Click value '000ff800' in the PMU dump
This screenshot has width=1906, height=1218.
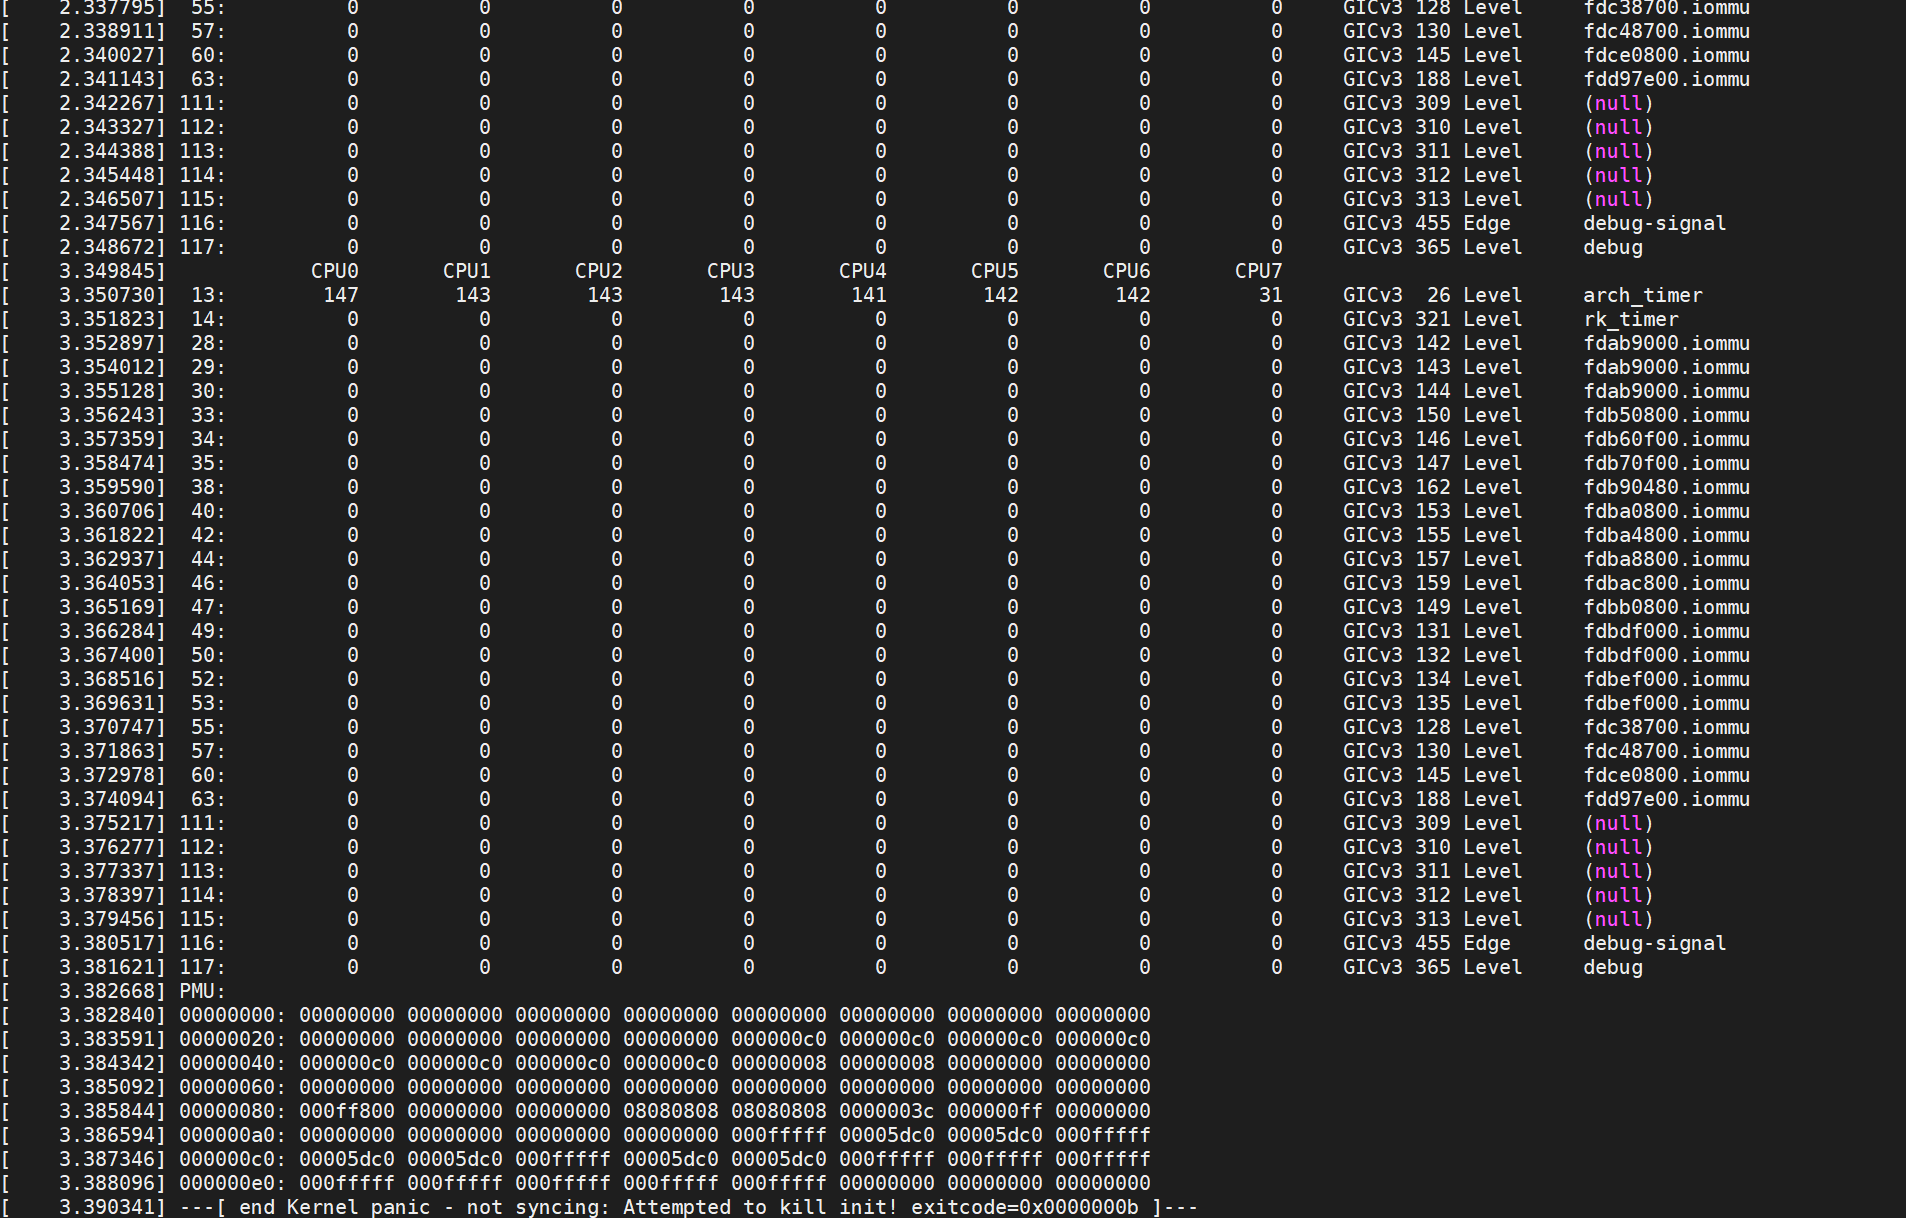[x=346, y=1111]
